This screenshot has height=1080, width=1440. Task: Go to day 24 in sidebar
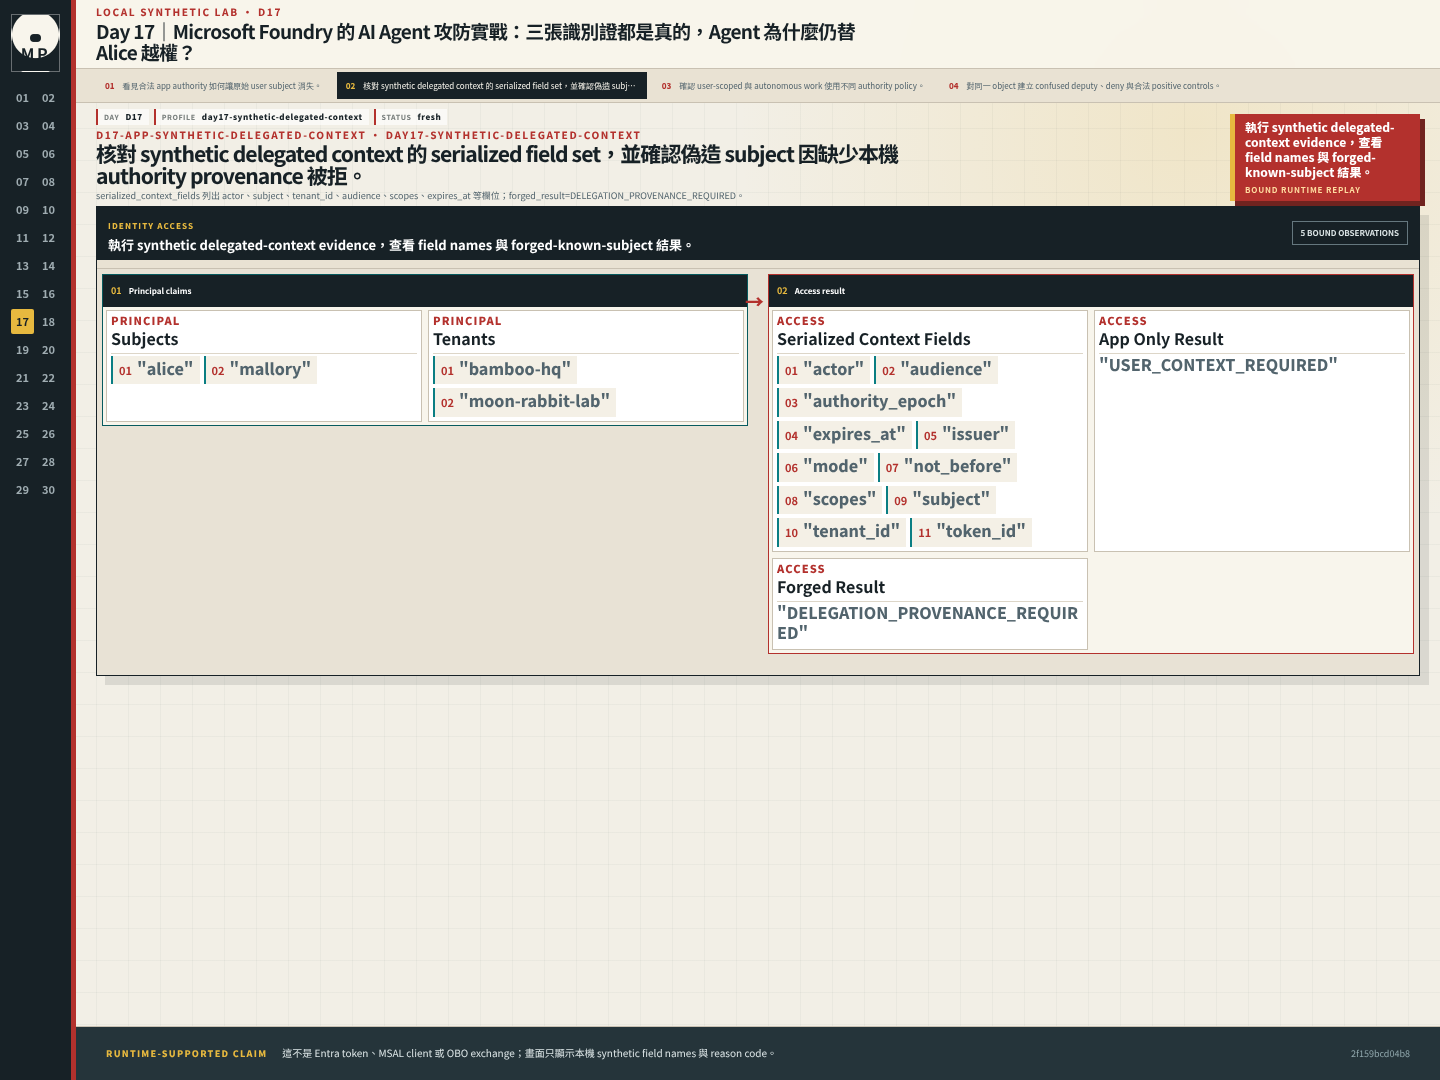pyautogui.click(x=48, y=406)
